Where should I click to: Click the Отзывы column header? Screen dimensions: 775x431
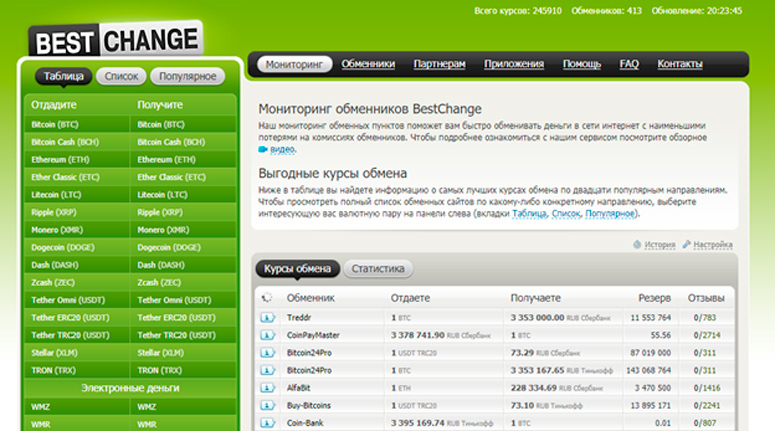coord(706,298)
